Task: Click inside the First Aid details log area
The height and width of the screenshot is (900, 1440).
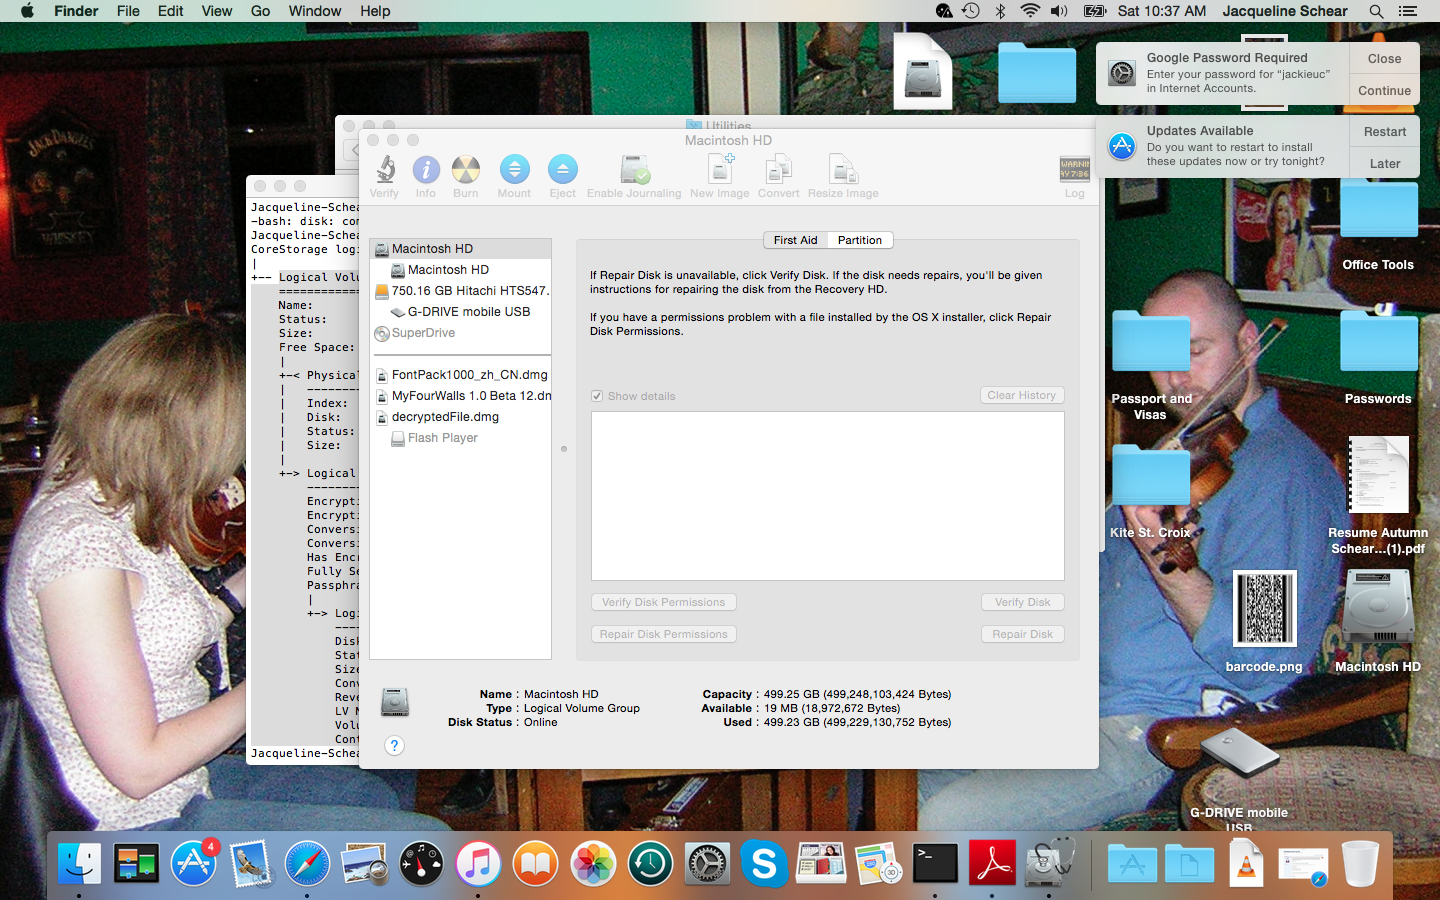Action: point(828,496)
